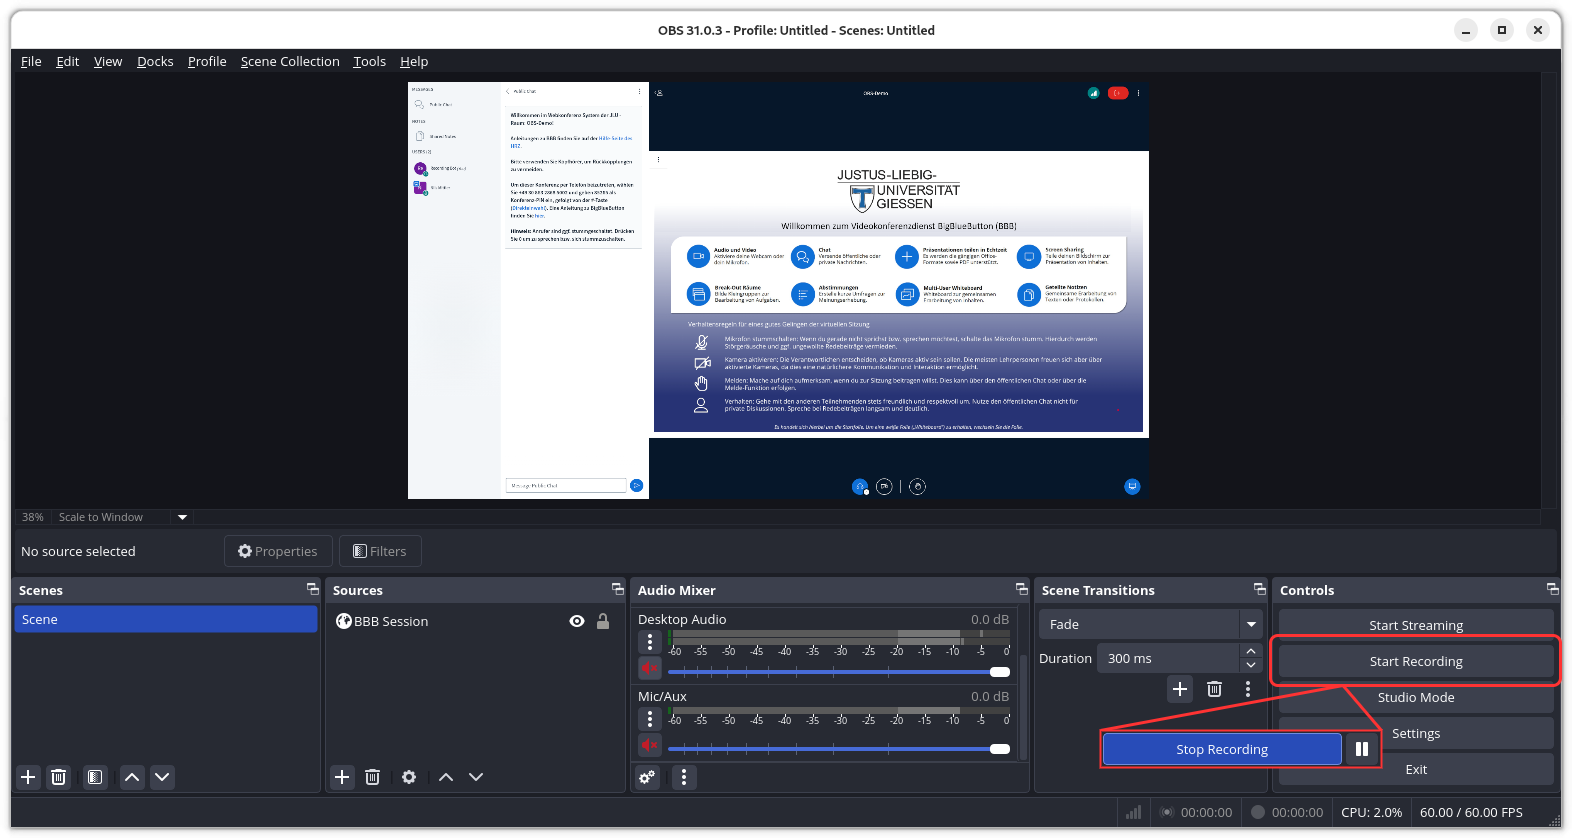1572x838 pixels.
Task: Unmute Desktop Audio speaker icon
Action: click(x=650, y=668)
